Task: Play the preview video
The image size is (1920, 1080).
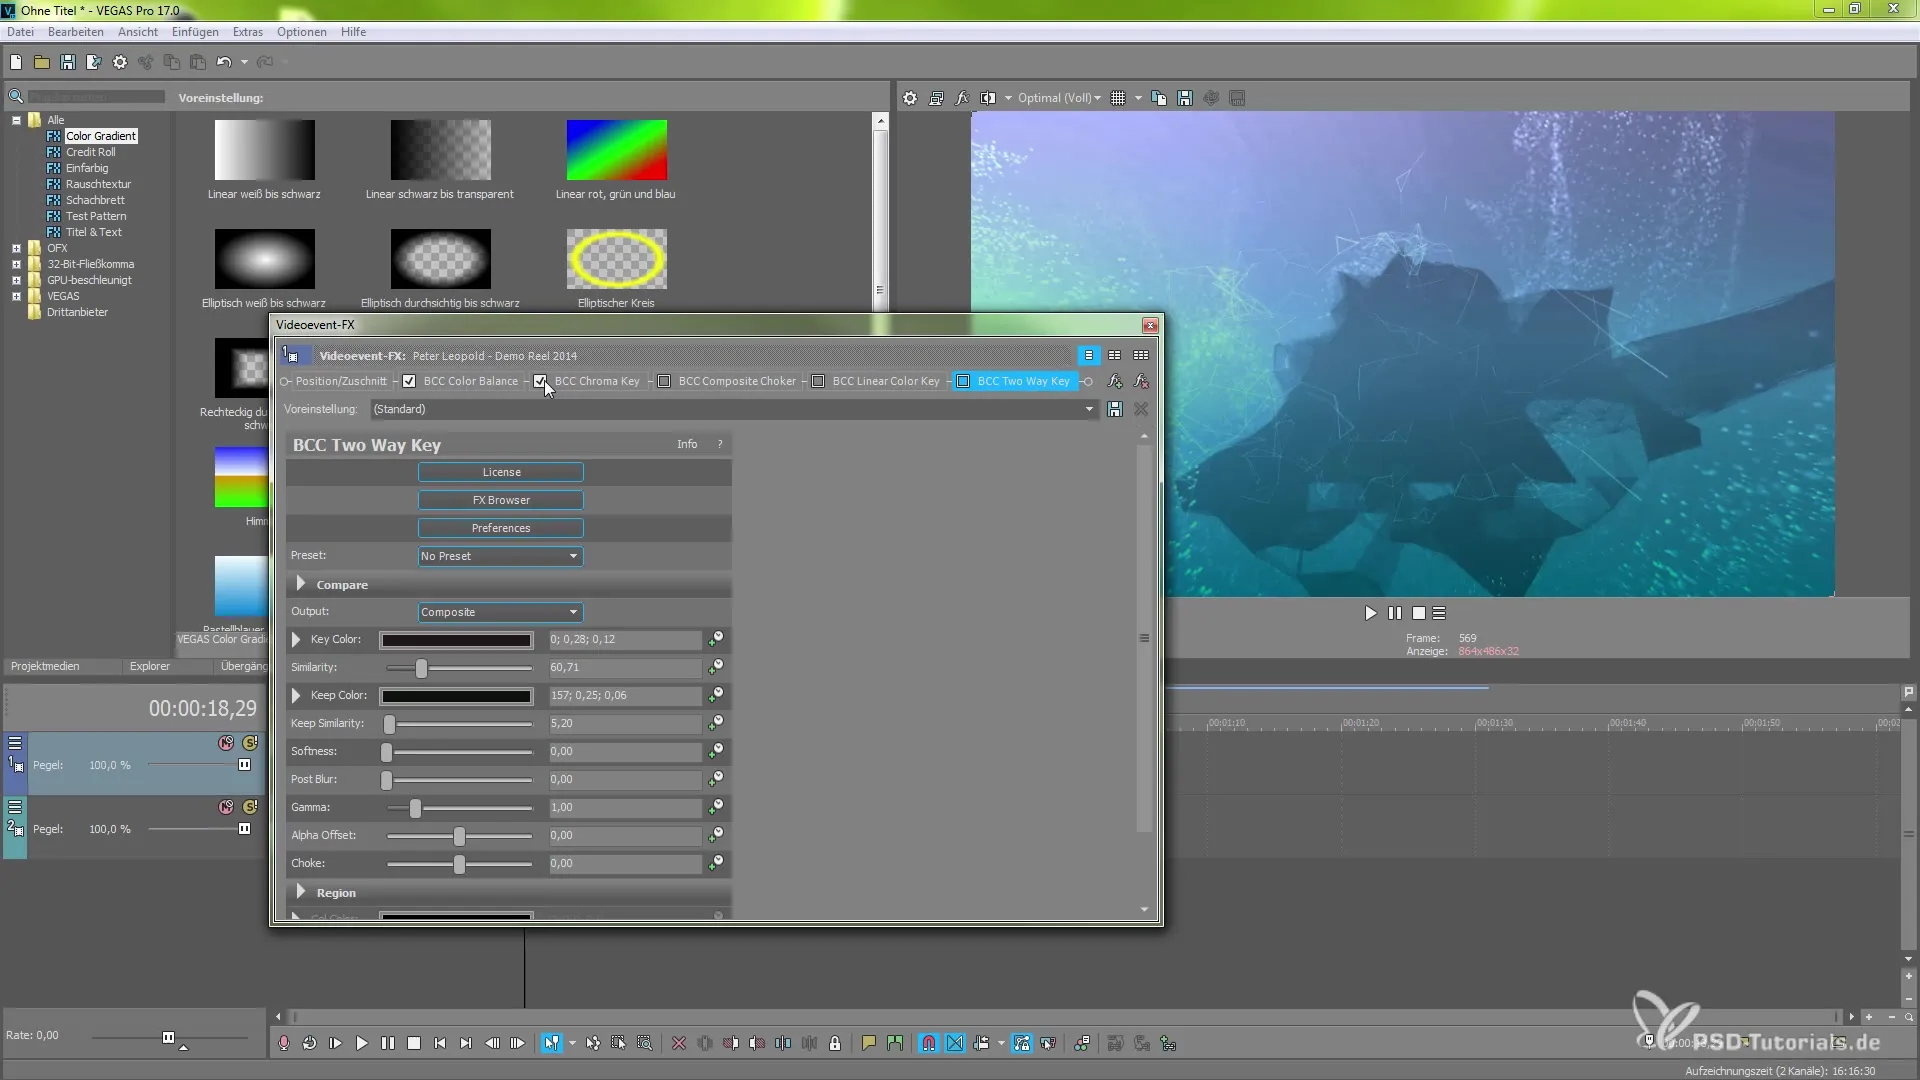Action: coord(1371,613)
